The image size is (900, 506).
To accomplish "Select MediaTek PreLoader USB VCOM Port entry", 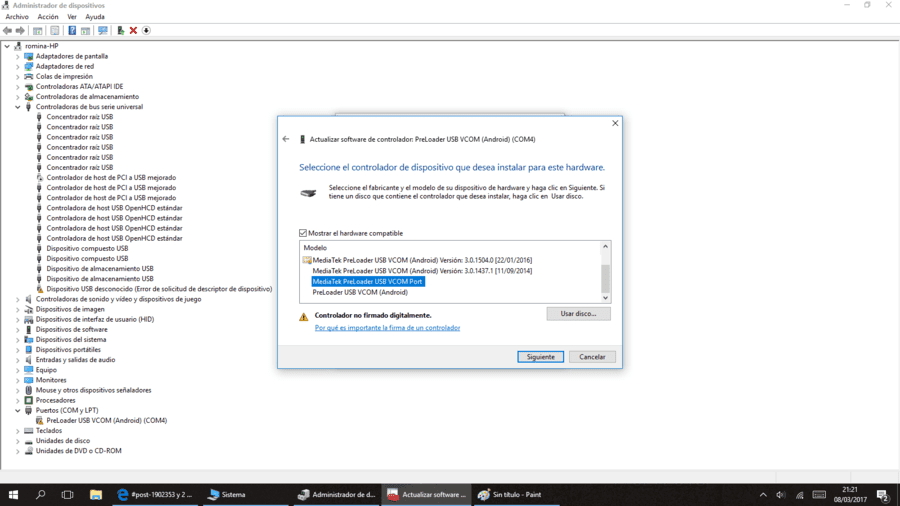I will (x=367, y=282).
